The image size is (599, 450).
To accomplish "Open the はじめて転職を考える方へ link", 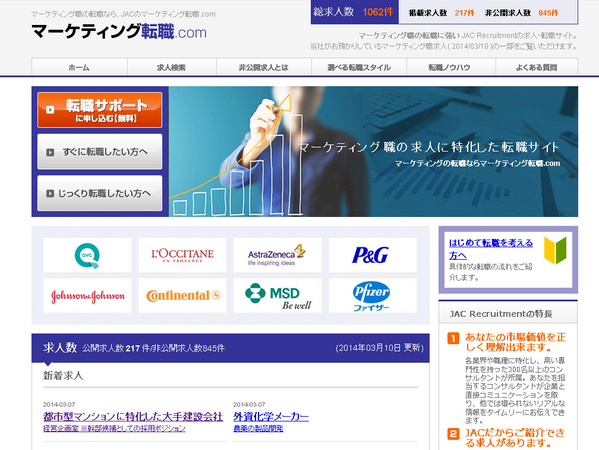I will [x=491, y=249].
